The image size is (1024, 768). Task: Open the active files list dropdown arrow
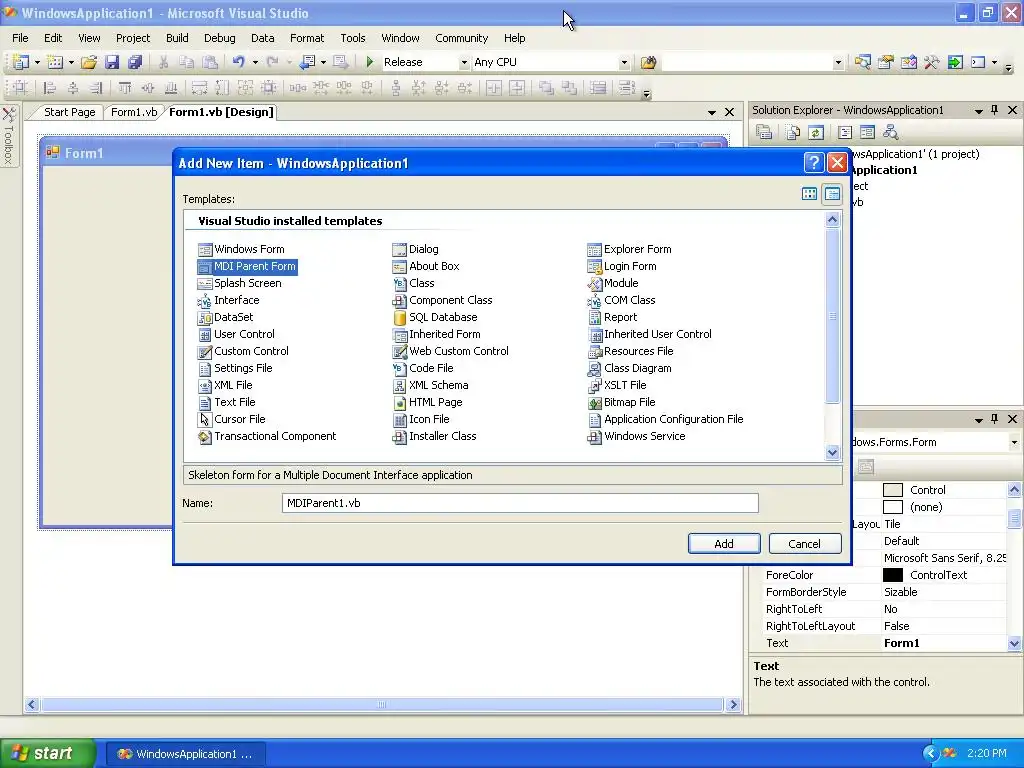tap(712, 113)
